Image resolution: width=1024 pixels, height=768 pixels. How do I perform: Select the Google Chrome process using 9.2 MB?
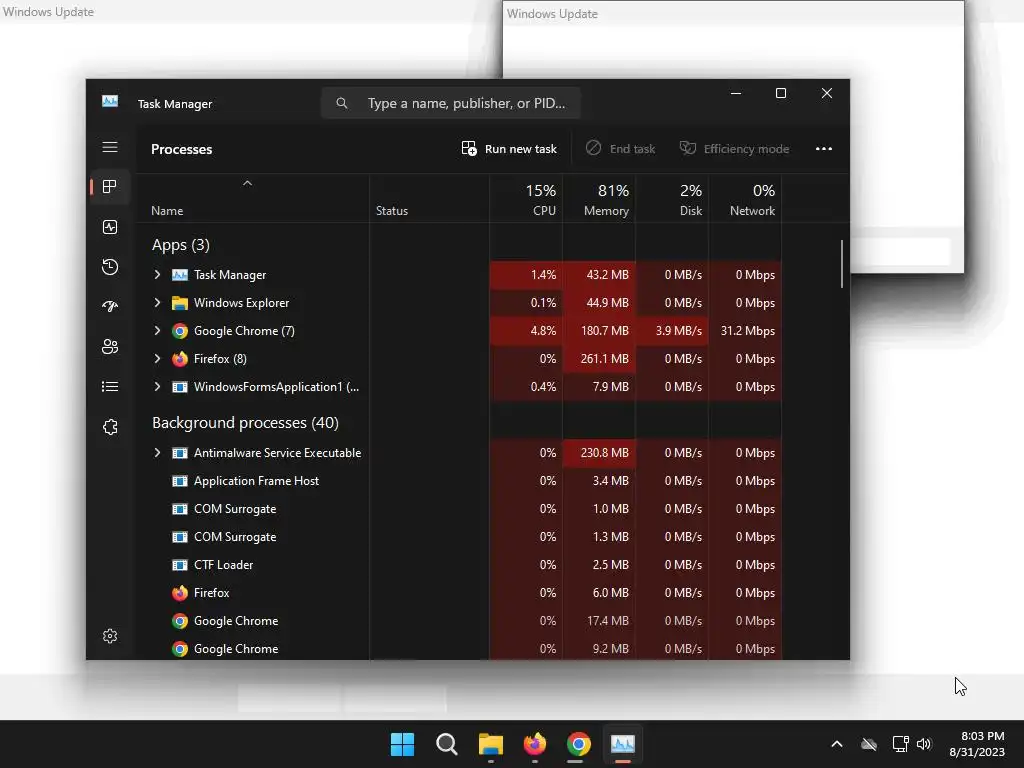458,648
